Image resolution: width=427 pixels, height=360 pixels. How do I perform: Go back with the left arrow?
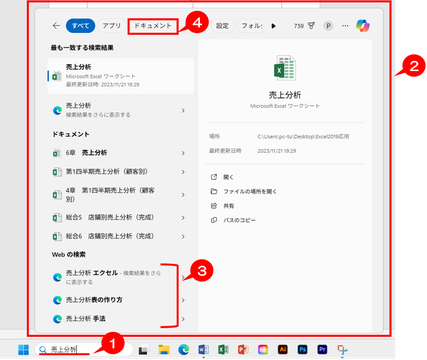pos(56,26)
